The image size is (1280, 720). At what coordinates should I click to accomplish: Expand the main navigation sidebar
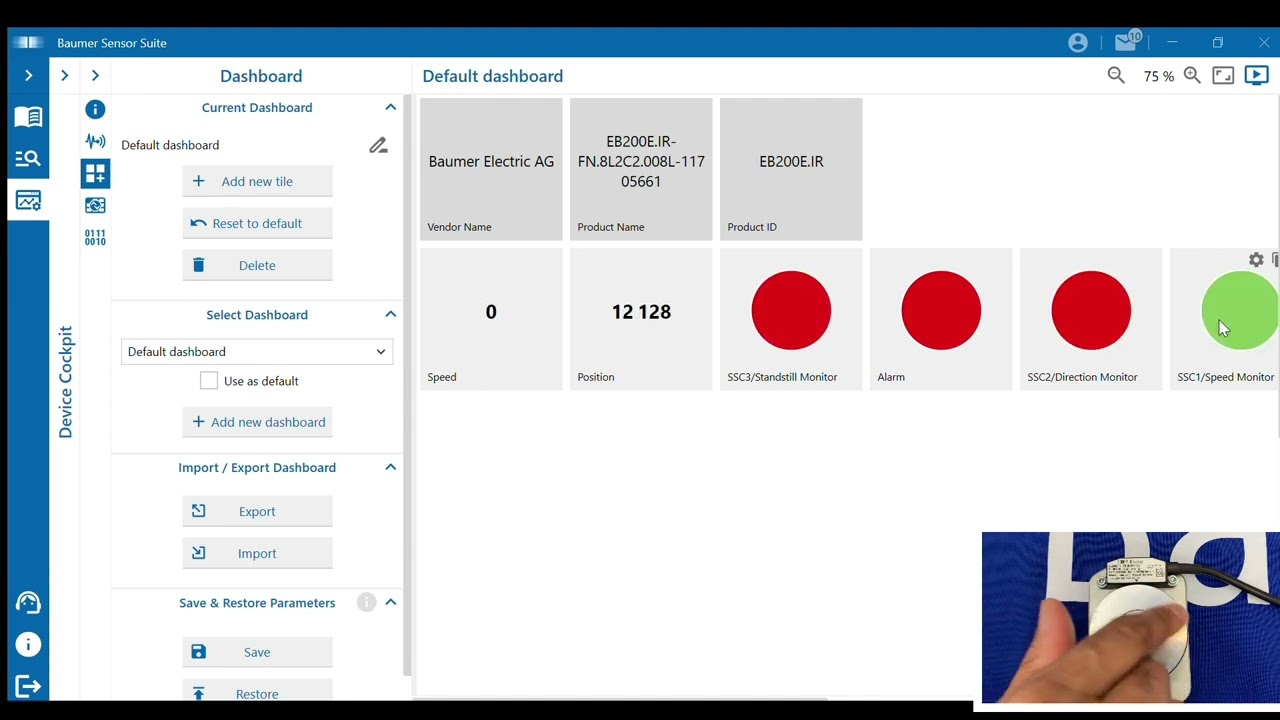[x=28, y=76]
